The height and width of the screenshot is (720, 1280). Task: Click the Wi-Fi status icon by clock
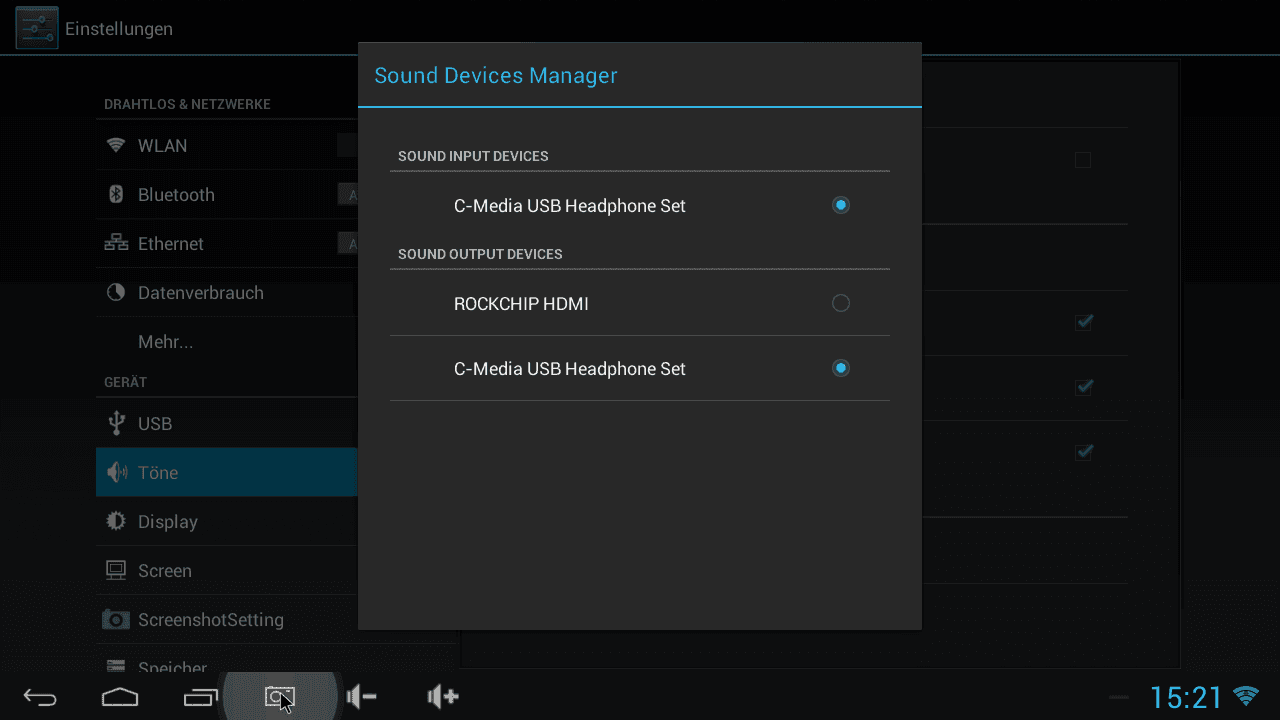click(1246, 696)
